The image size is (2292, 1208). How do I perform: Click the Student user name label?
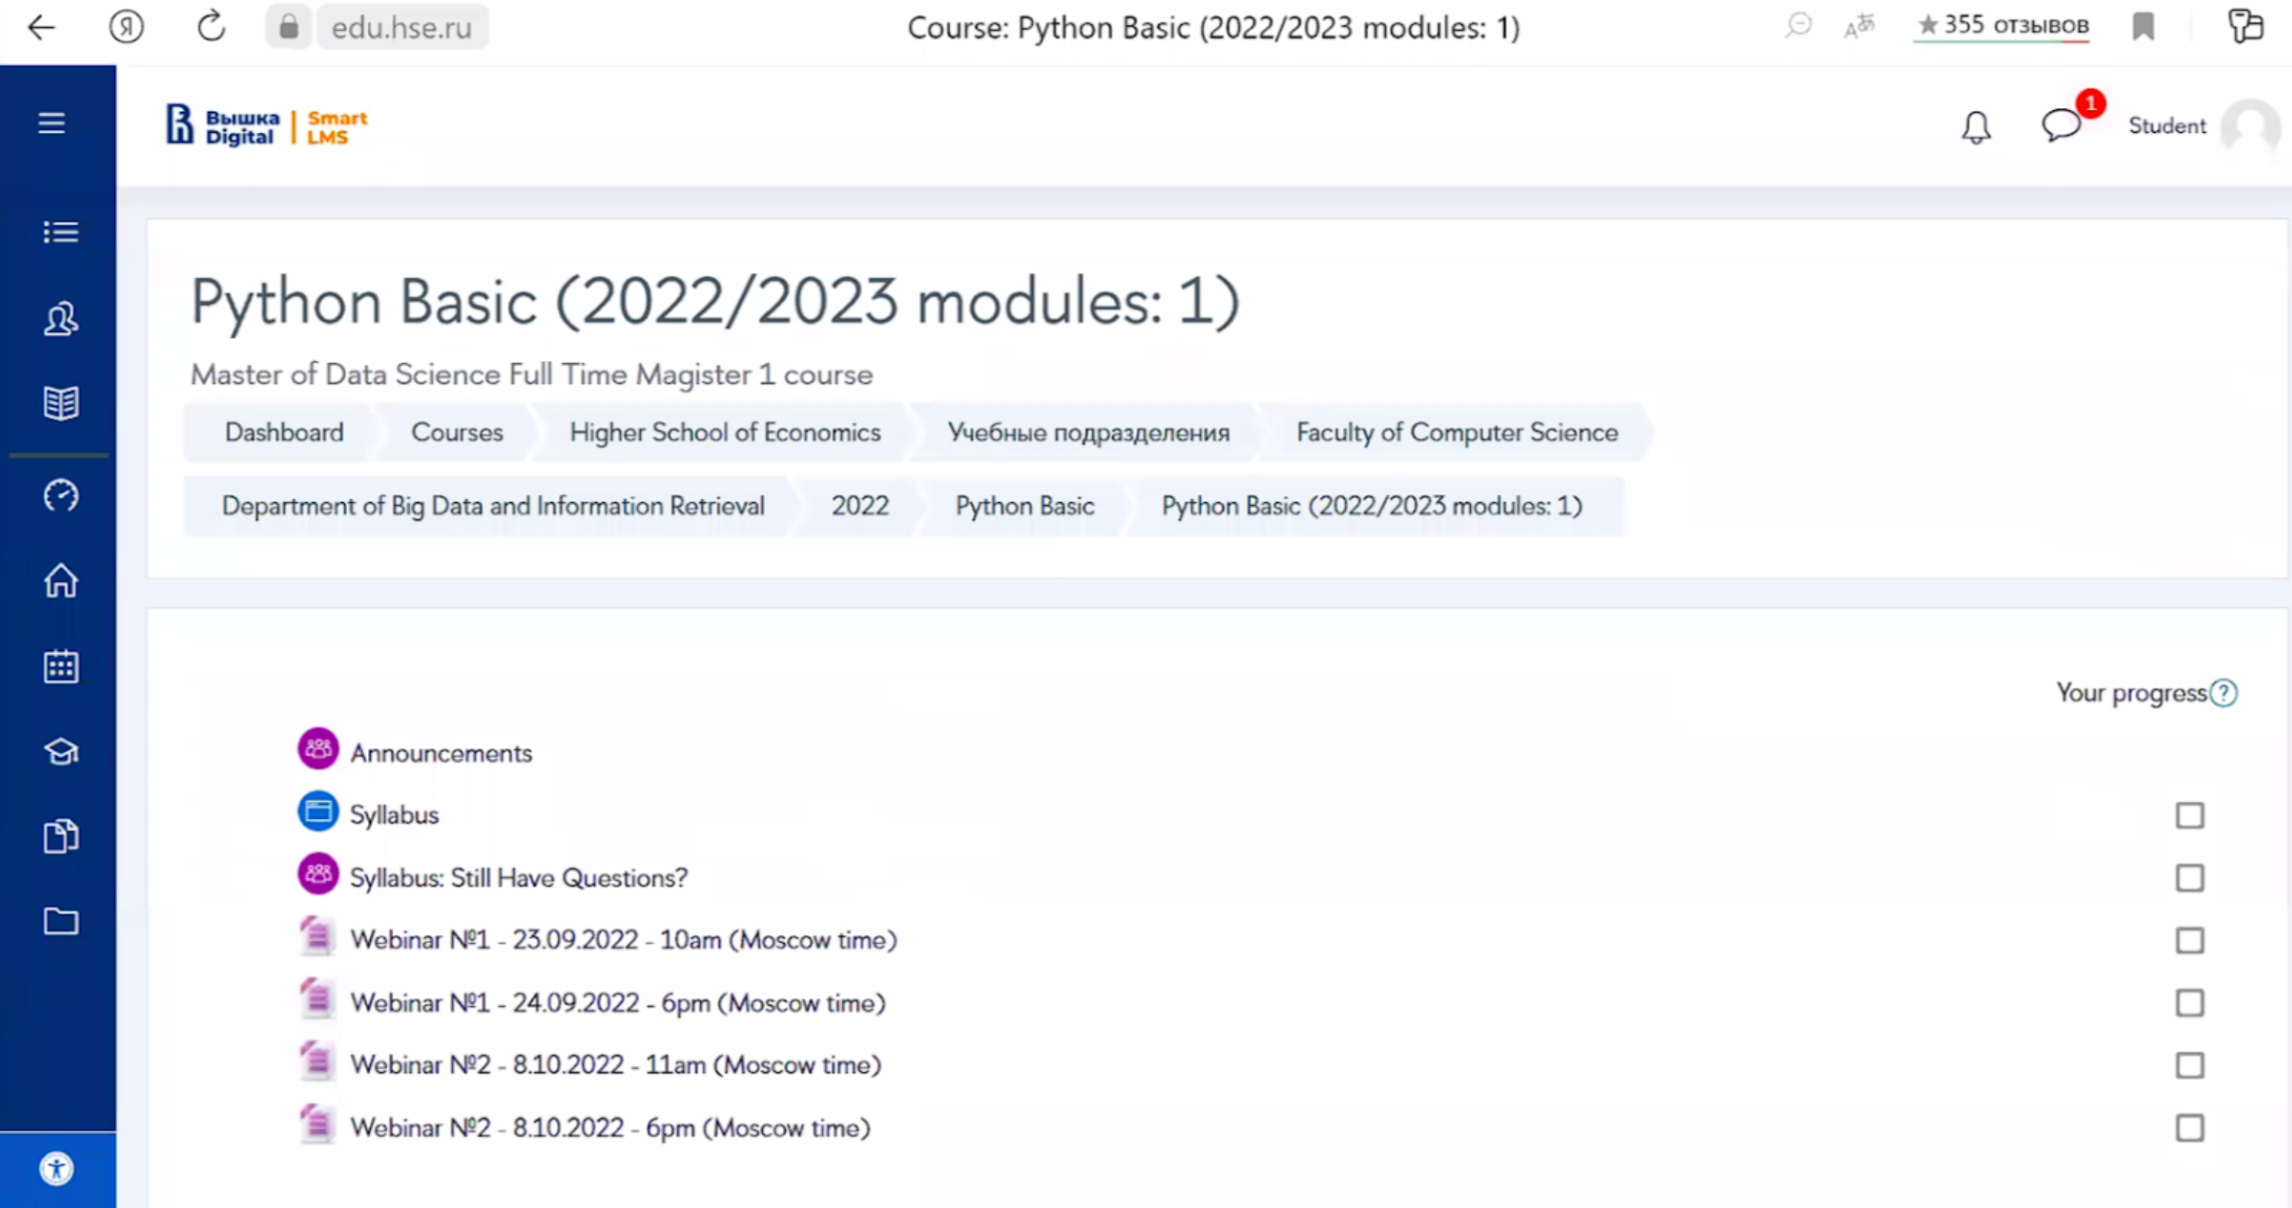pos(2167,126)
